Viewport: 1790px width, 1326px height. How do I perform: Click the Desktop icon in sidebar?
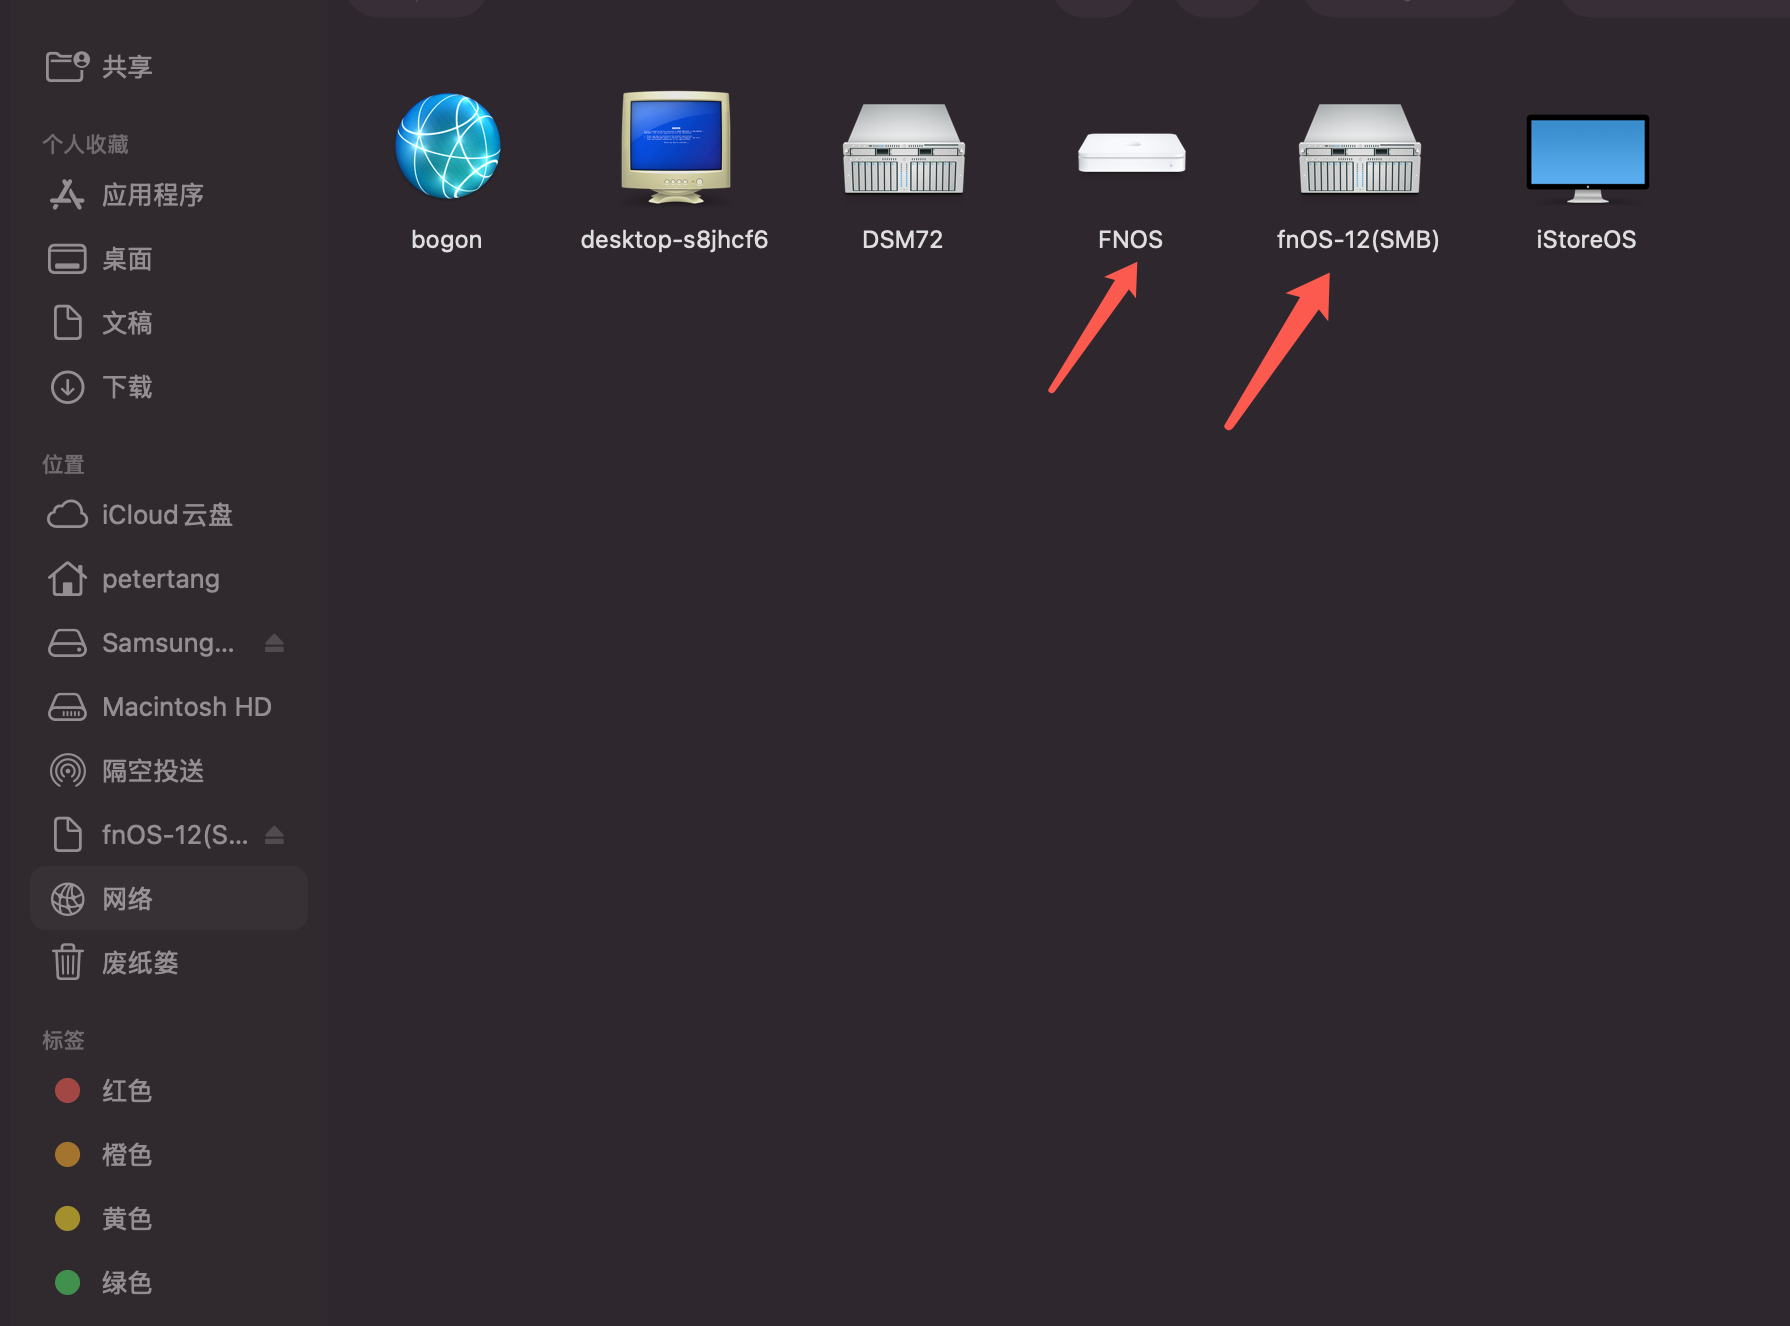coord(67,259)
